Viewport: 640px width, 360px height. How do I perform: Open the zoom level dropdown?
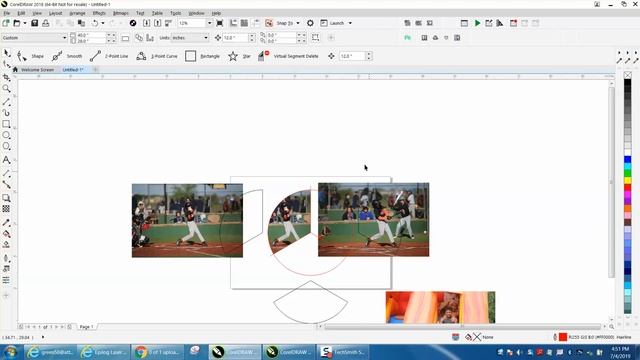click(x=209, y=23)
